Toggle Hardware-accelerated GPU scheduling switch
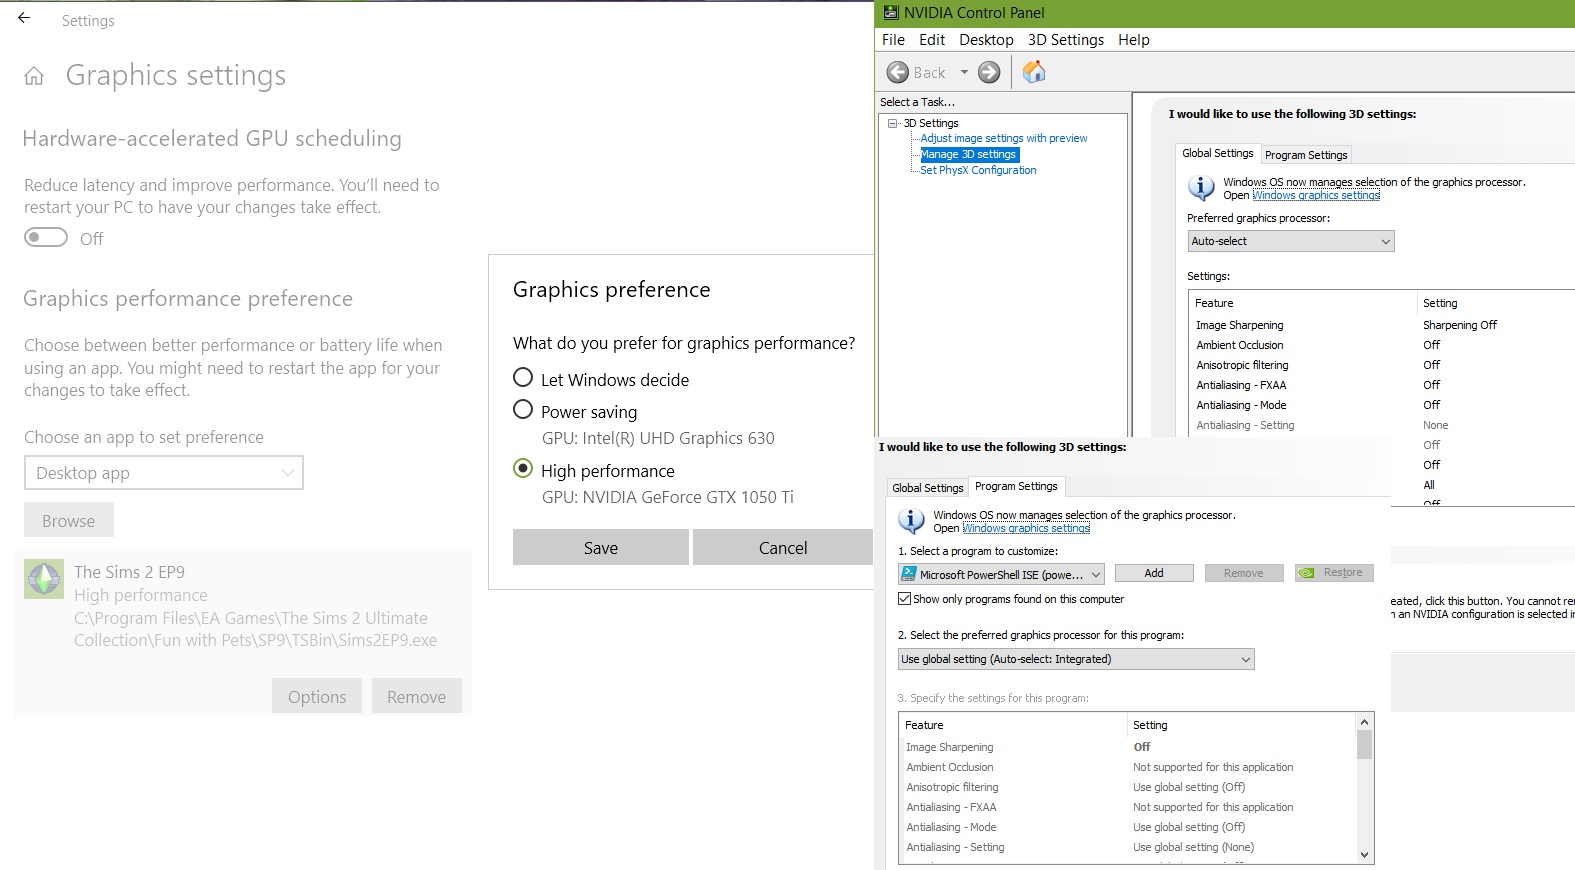 [46, 238]
